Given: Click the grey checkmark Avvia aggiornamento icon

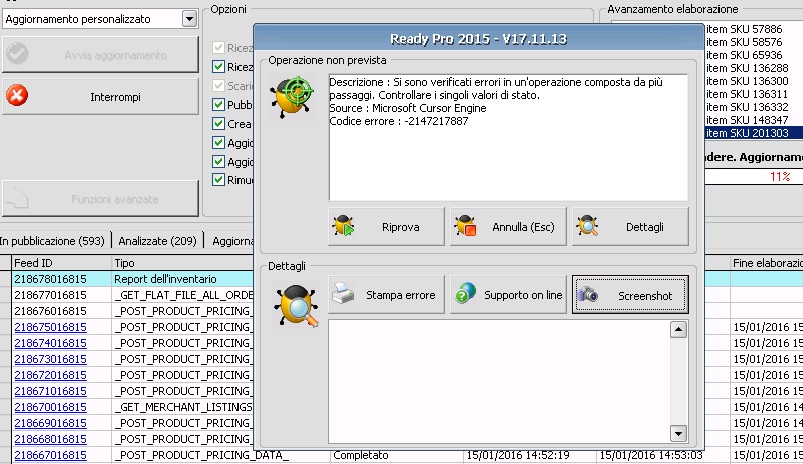Looking at the screenshot, I should point(17,54).
